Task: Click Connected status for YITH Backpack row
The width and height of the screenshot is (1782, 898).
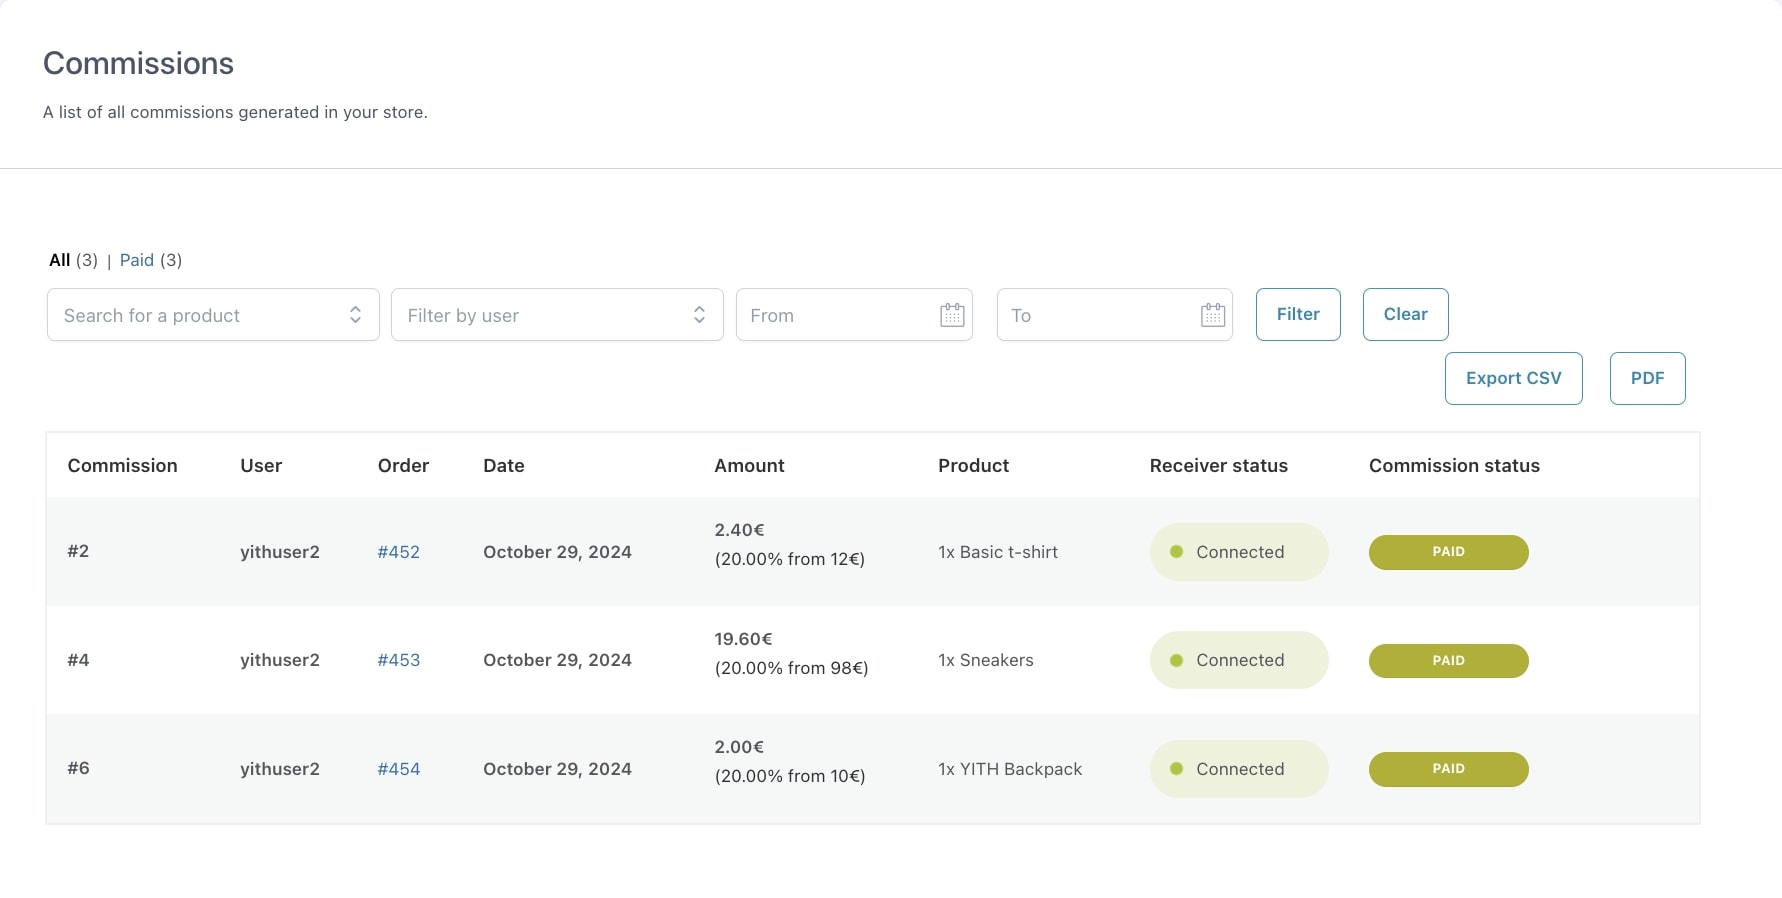Action: click(x=1238, y=769)
